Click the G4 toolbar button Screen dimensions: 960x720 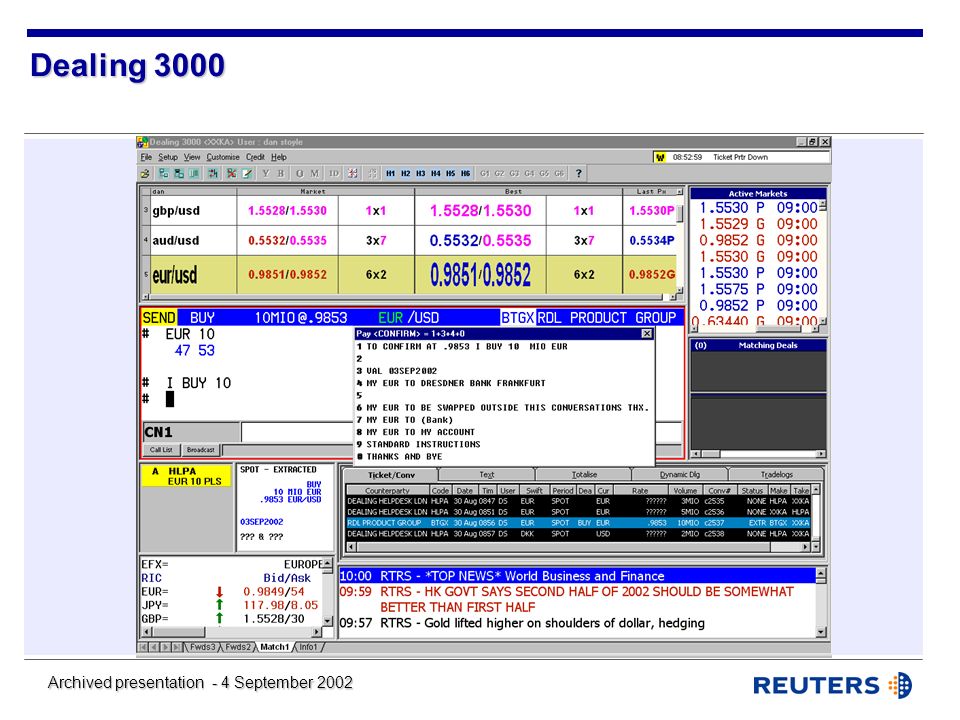530,174
